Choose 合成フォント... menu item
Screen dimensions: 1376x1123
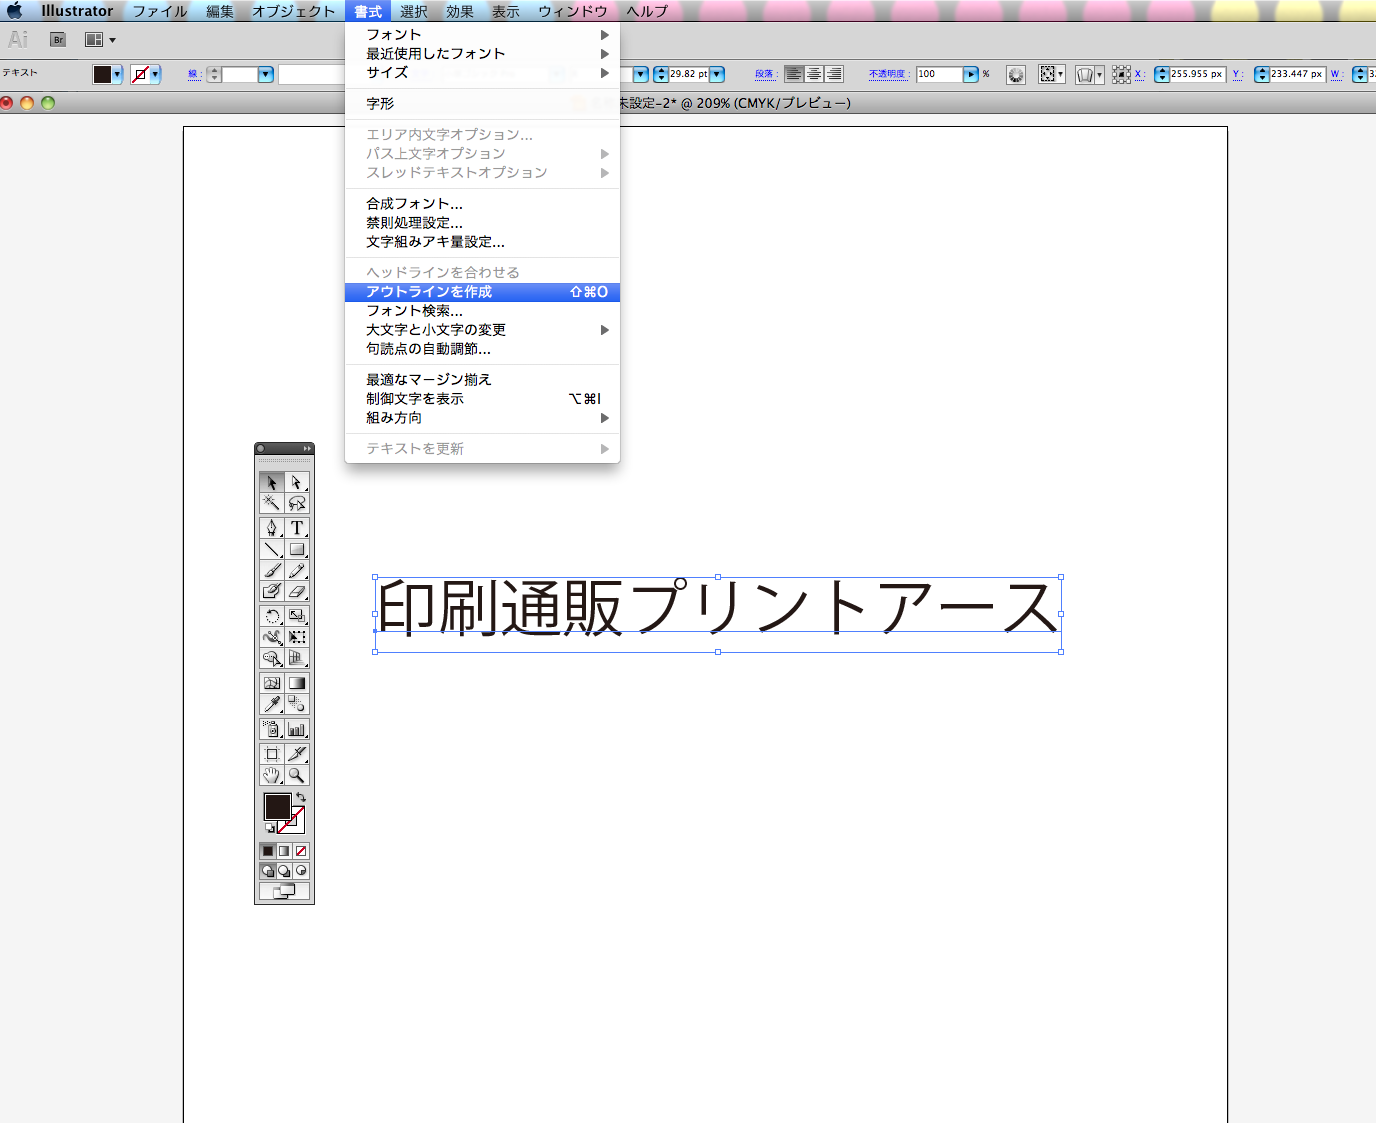click(x=482, y=204)
